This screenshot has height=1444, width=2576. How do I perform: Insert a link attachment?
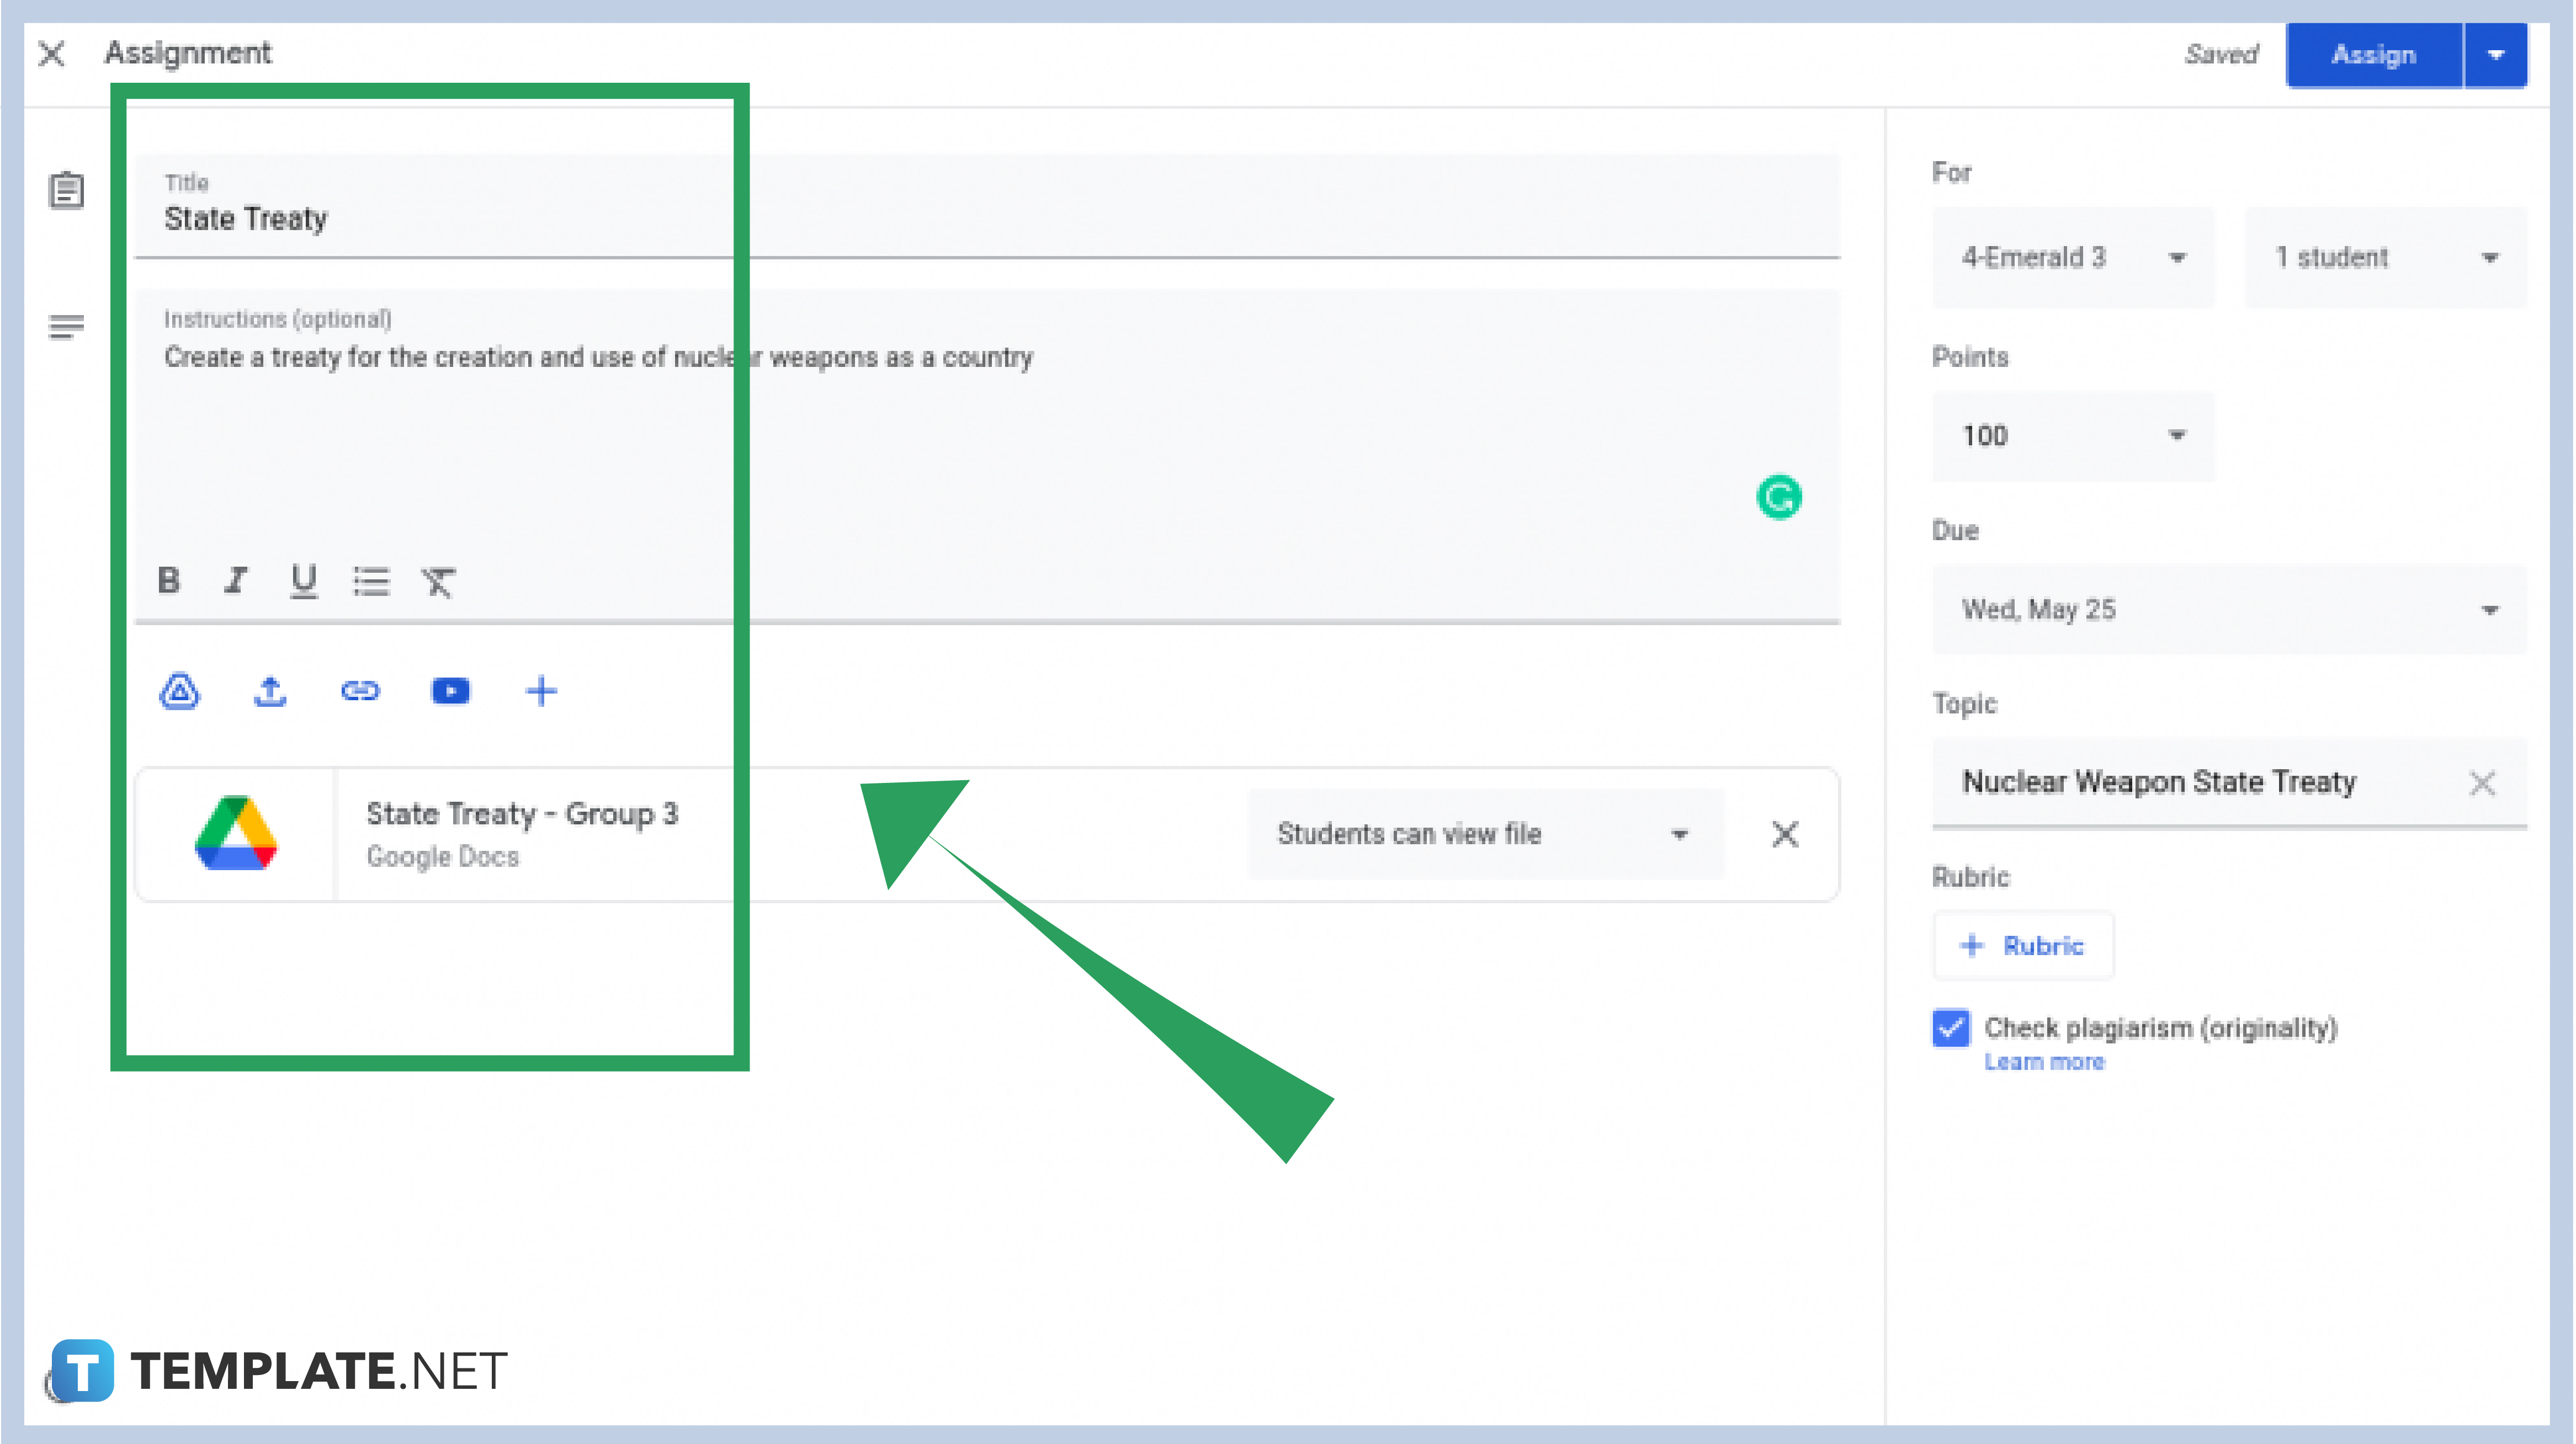[360, 690]
